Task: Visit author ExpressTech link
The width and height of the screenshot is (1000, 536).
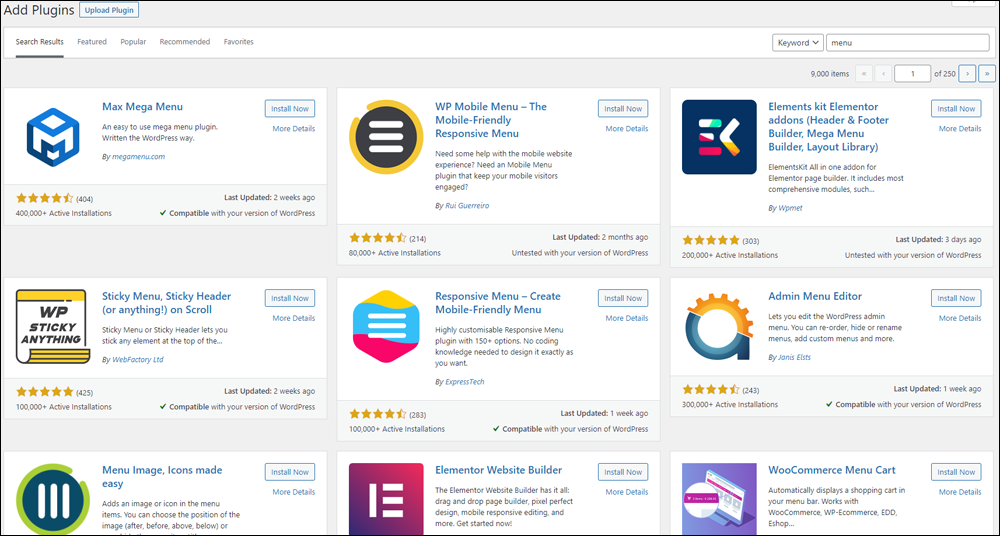Action: pyautogui.click(x=465, y=382)
